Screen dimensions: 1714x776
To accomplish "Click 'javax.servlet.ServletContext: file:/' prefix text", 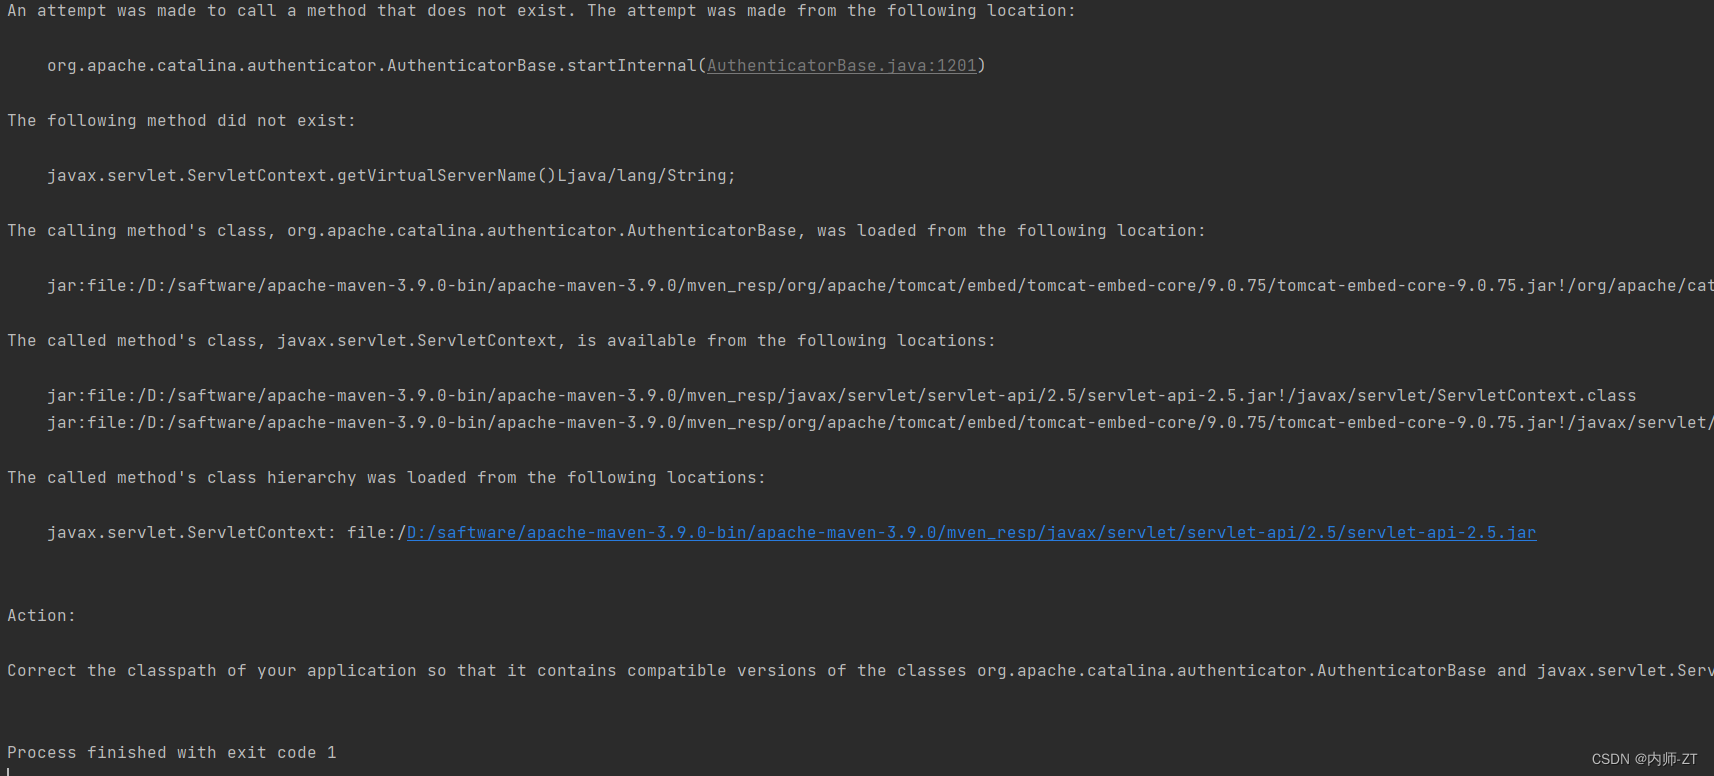I will point(226,533).
